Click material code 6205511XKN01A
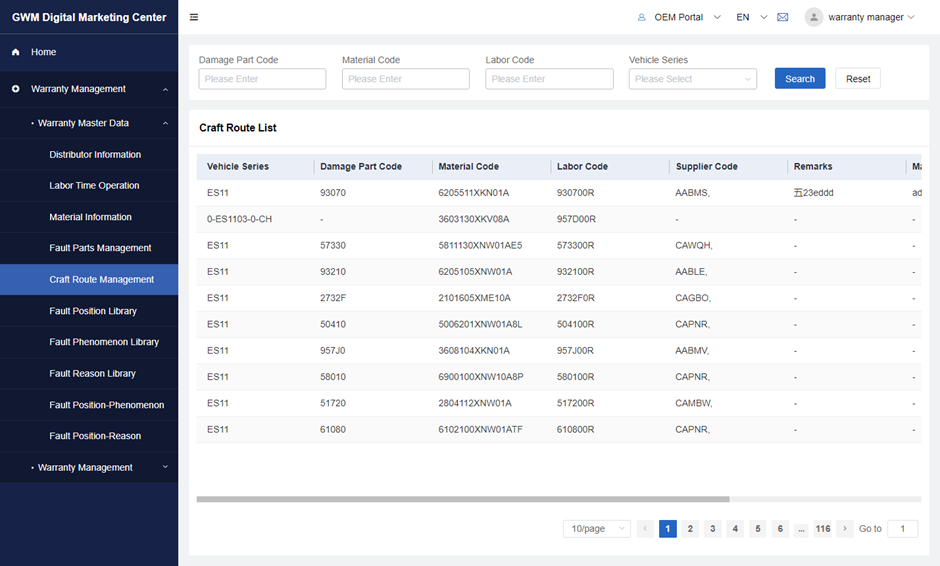 click(x=474, y=193)
